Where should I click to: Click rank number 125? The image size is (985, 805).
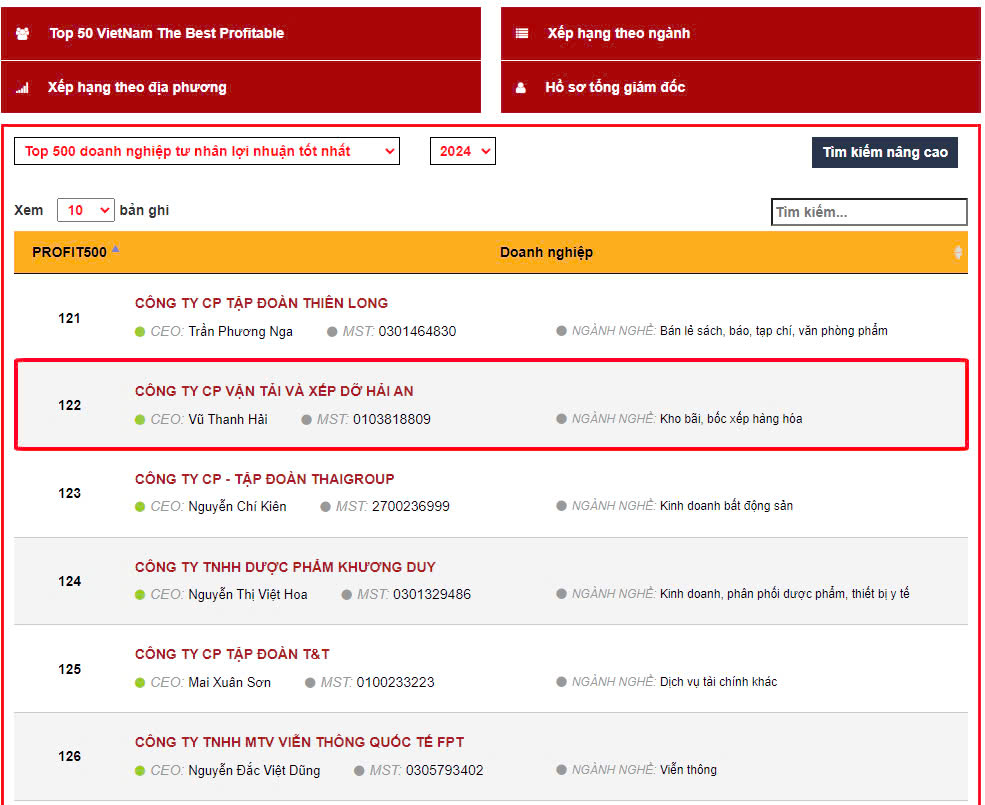coord(69,669)
